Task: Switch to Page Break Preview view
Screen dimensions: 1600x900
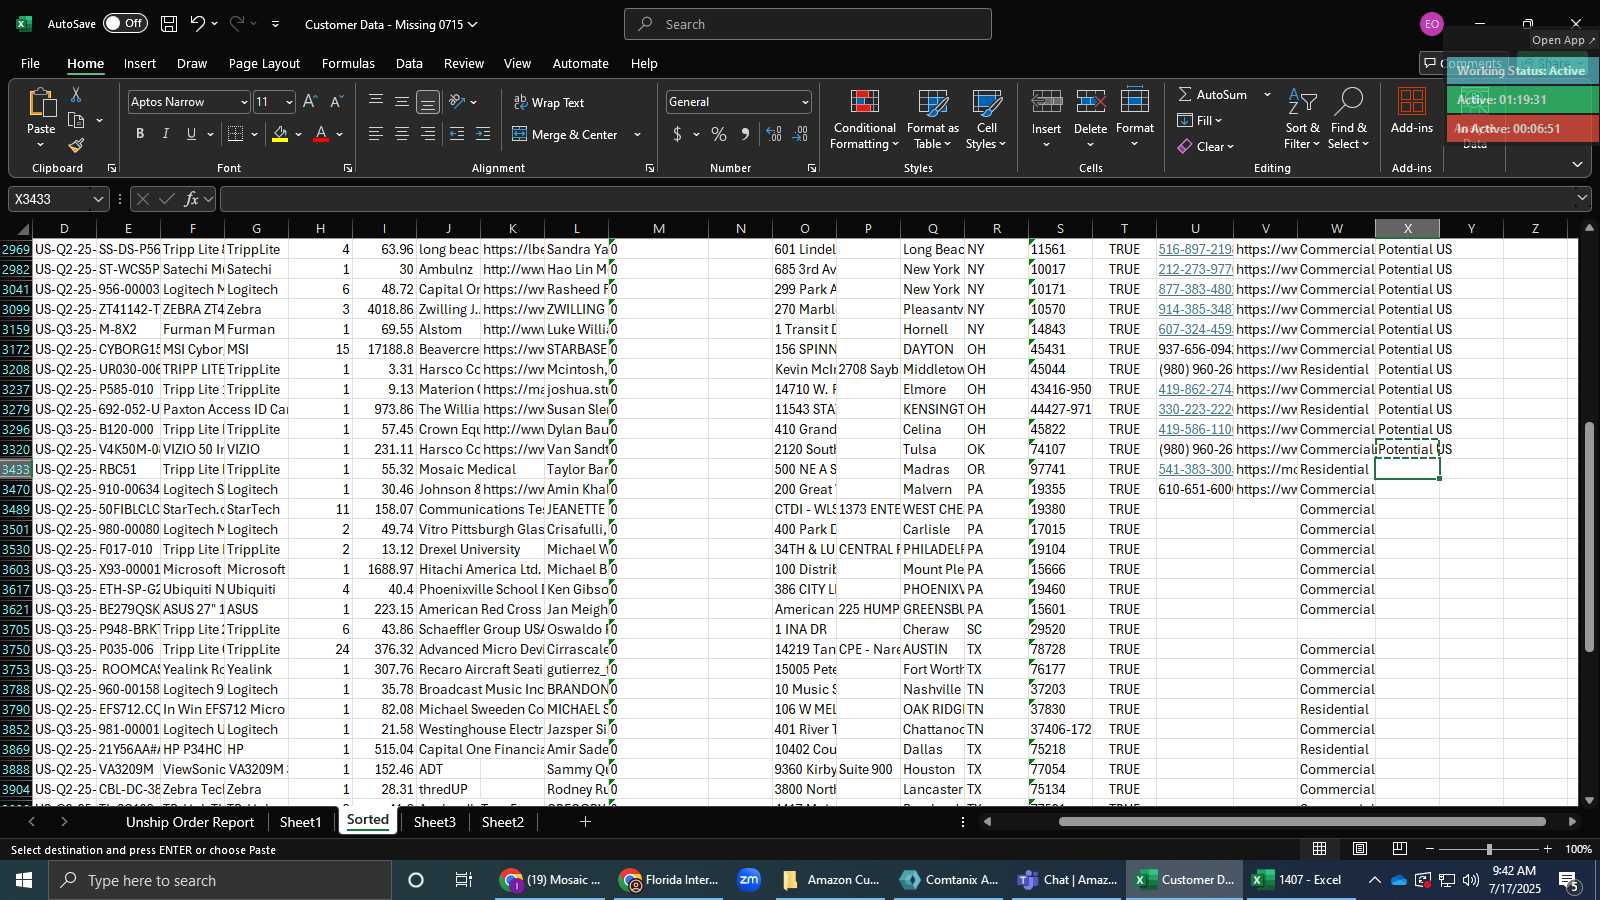Action: pos(1400,849)
